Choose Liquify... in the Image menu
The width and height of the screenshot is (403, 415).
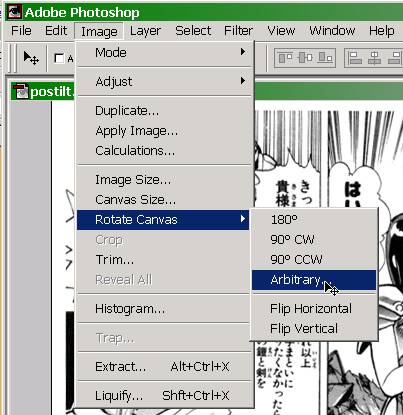163,396
